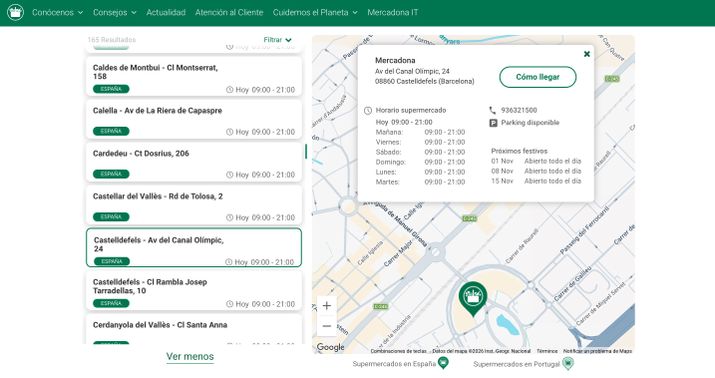Select Castellar del Vallès store card

click(x=194, y=205)
